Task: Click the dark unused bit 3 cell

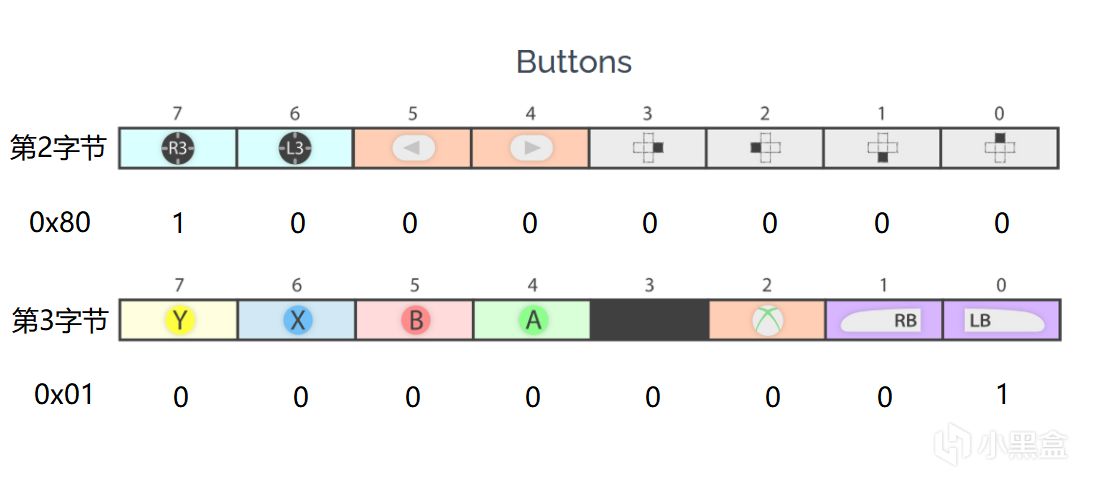Action: coord(649,320)
